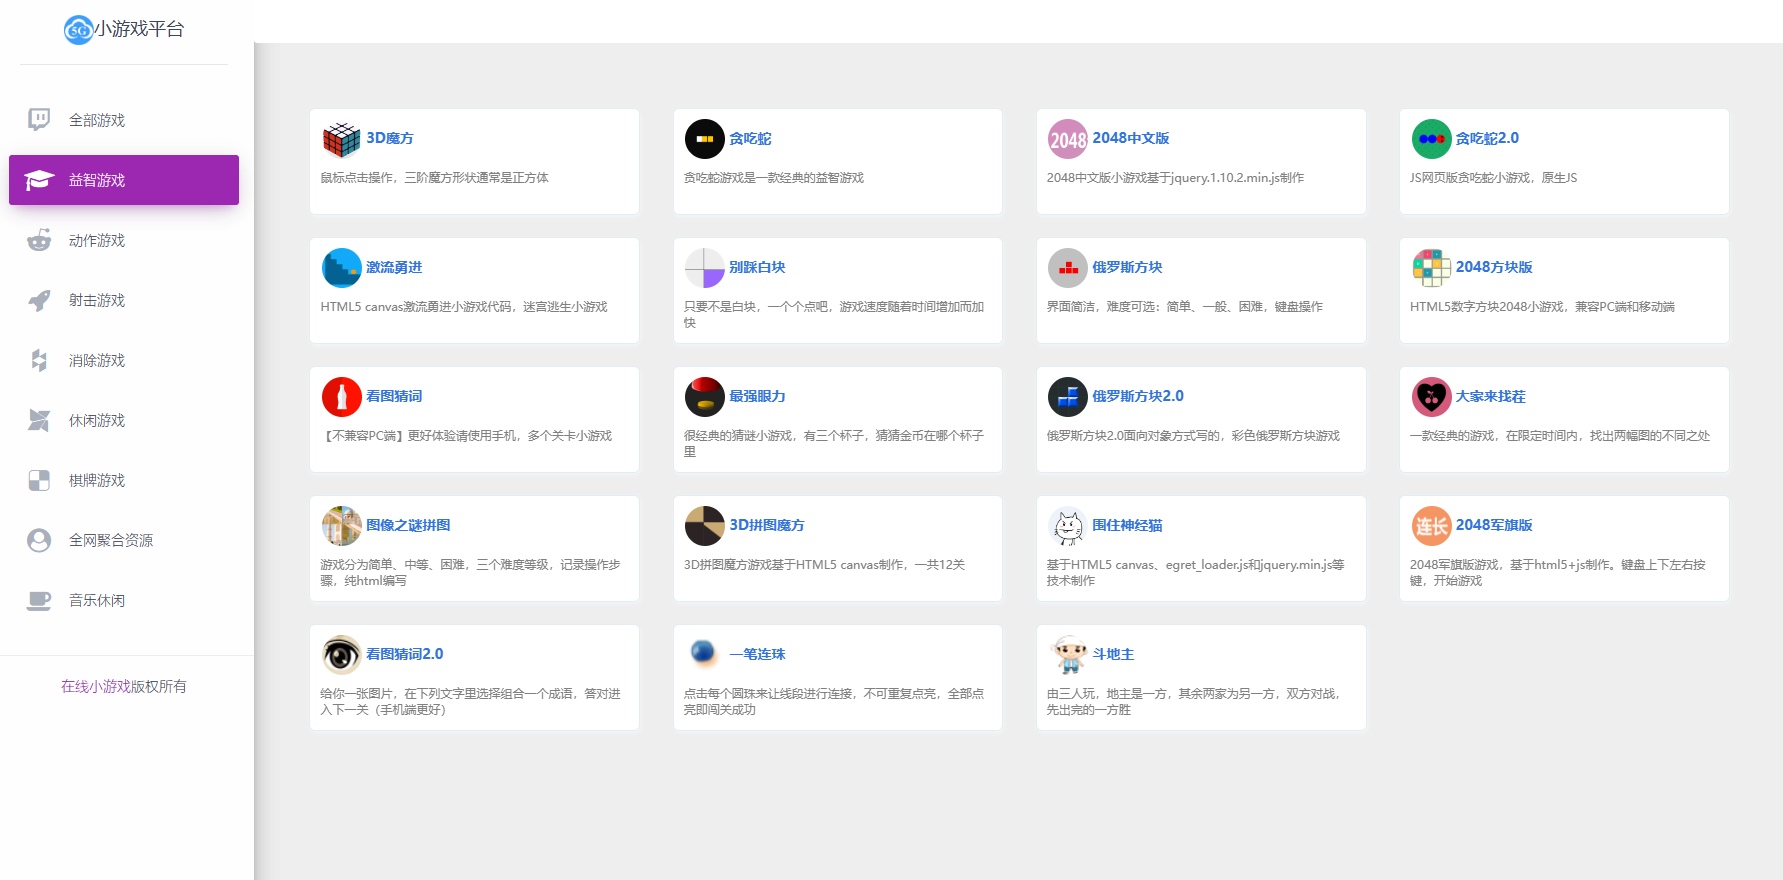Image resolution: width=1783 pixels, height=880 pixels.
Task: Click the 5G game platform logo icon
Action: 78,30
